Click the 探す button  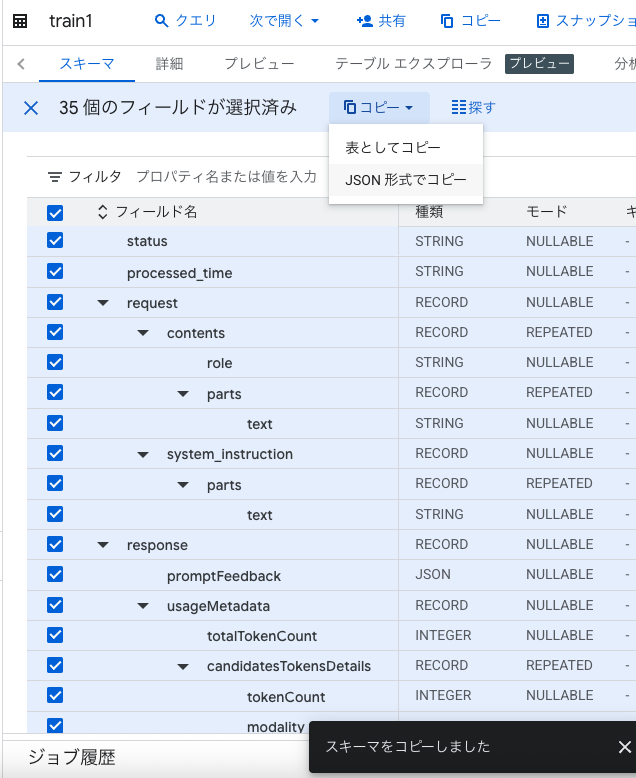tap(474, 107)
